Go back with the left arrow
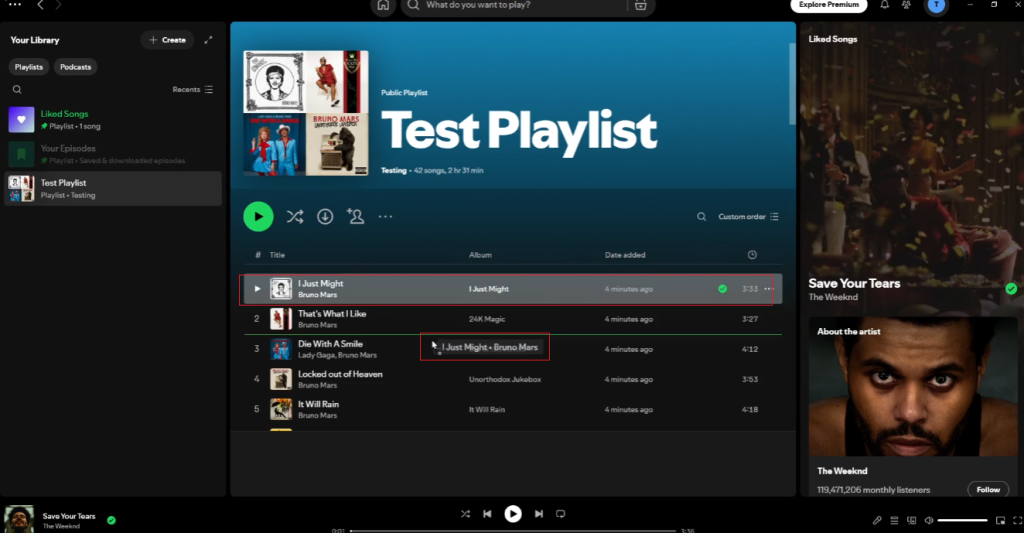 tap(40, 5)
